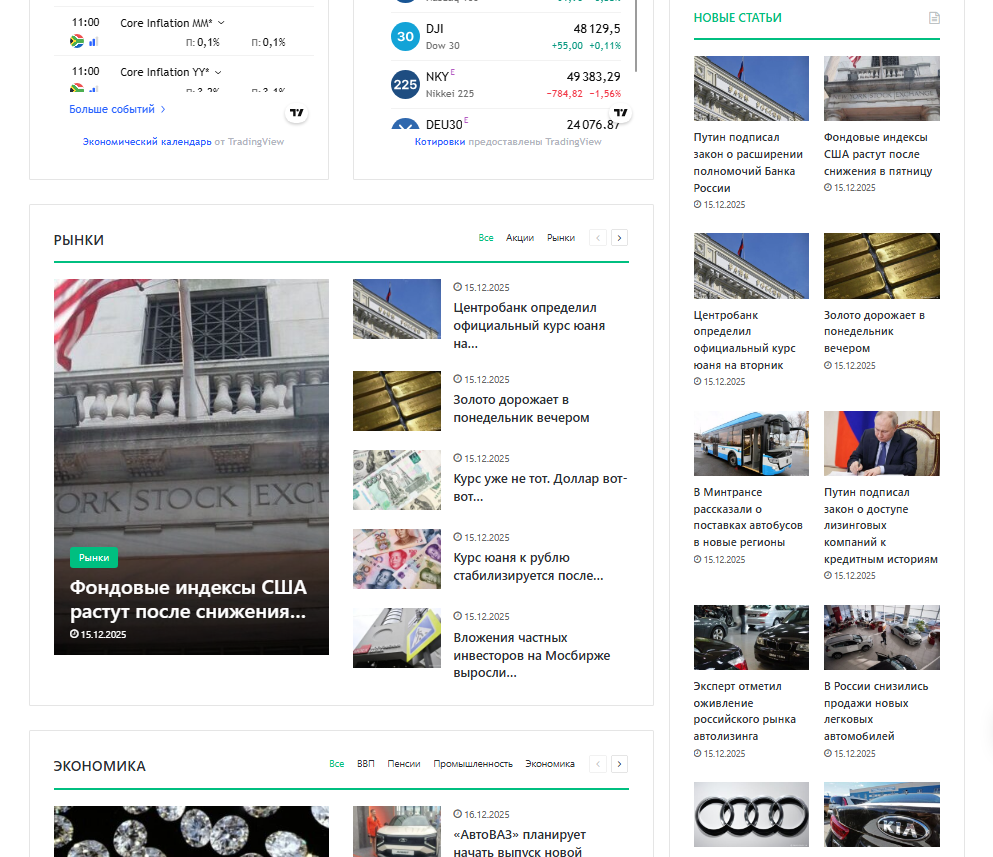Select Экономика filter tab
This screenshot has height=857, width=993.
(550, 765)
